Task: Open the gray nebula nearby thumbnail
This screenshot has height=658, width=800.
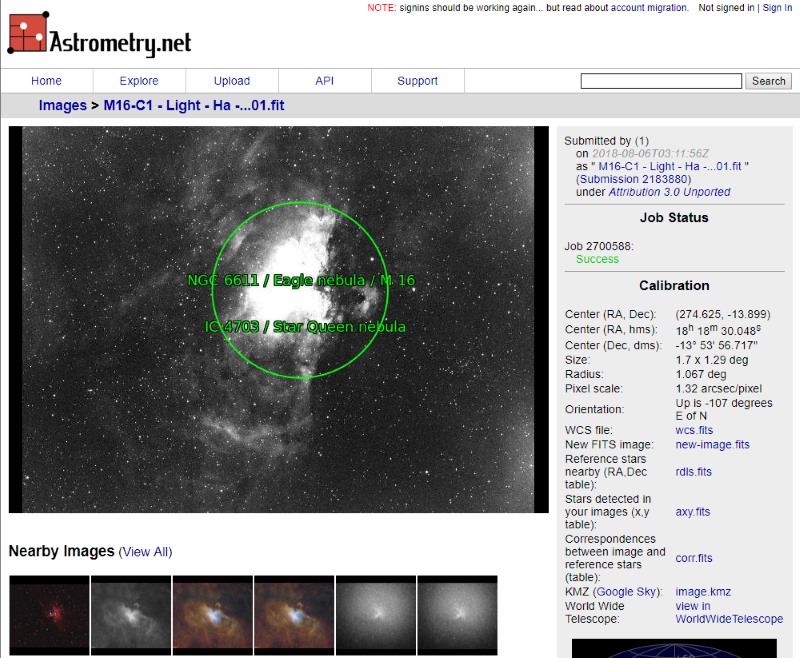Action: coord(131,616)
